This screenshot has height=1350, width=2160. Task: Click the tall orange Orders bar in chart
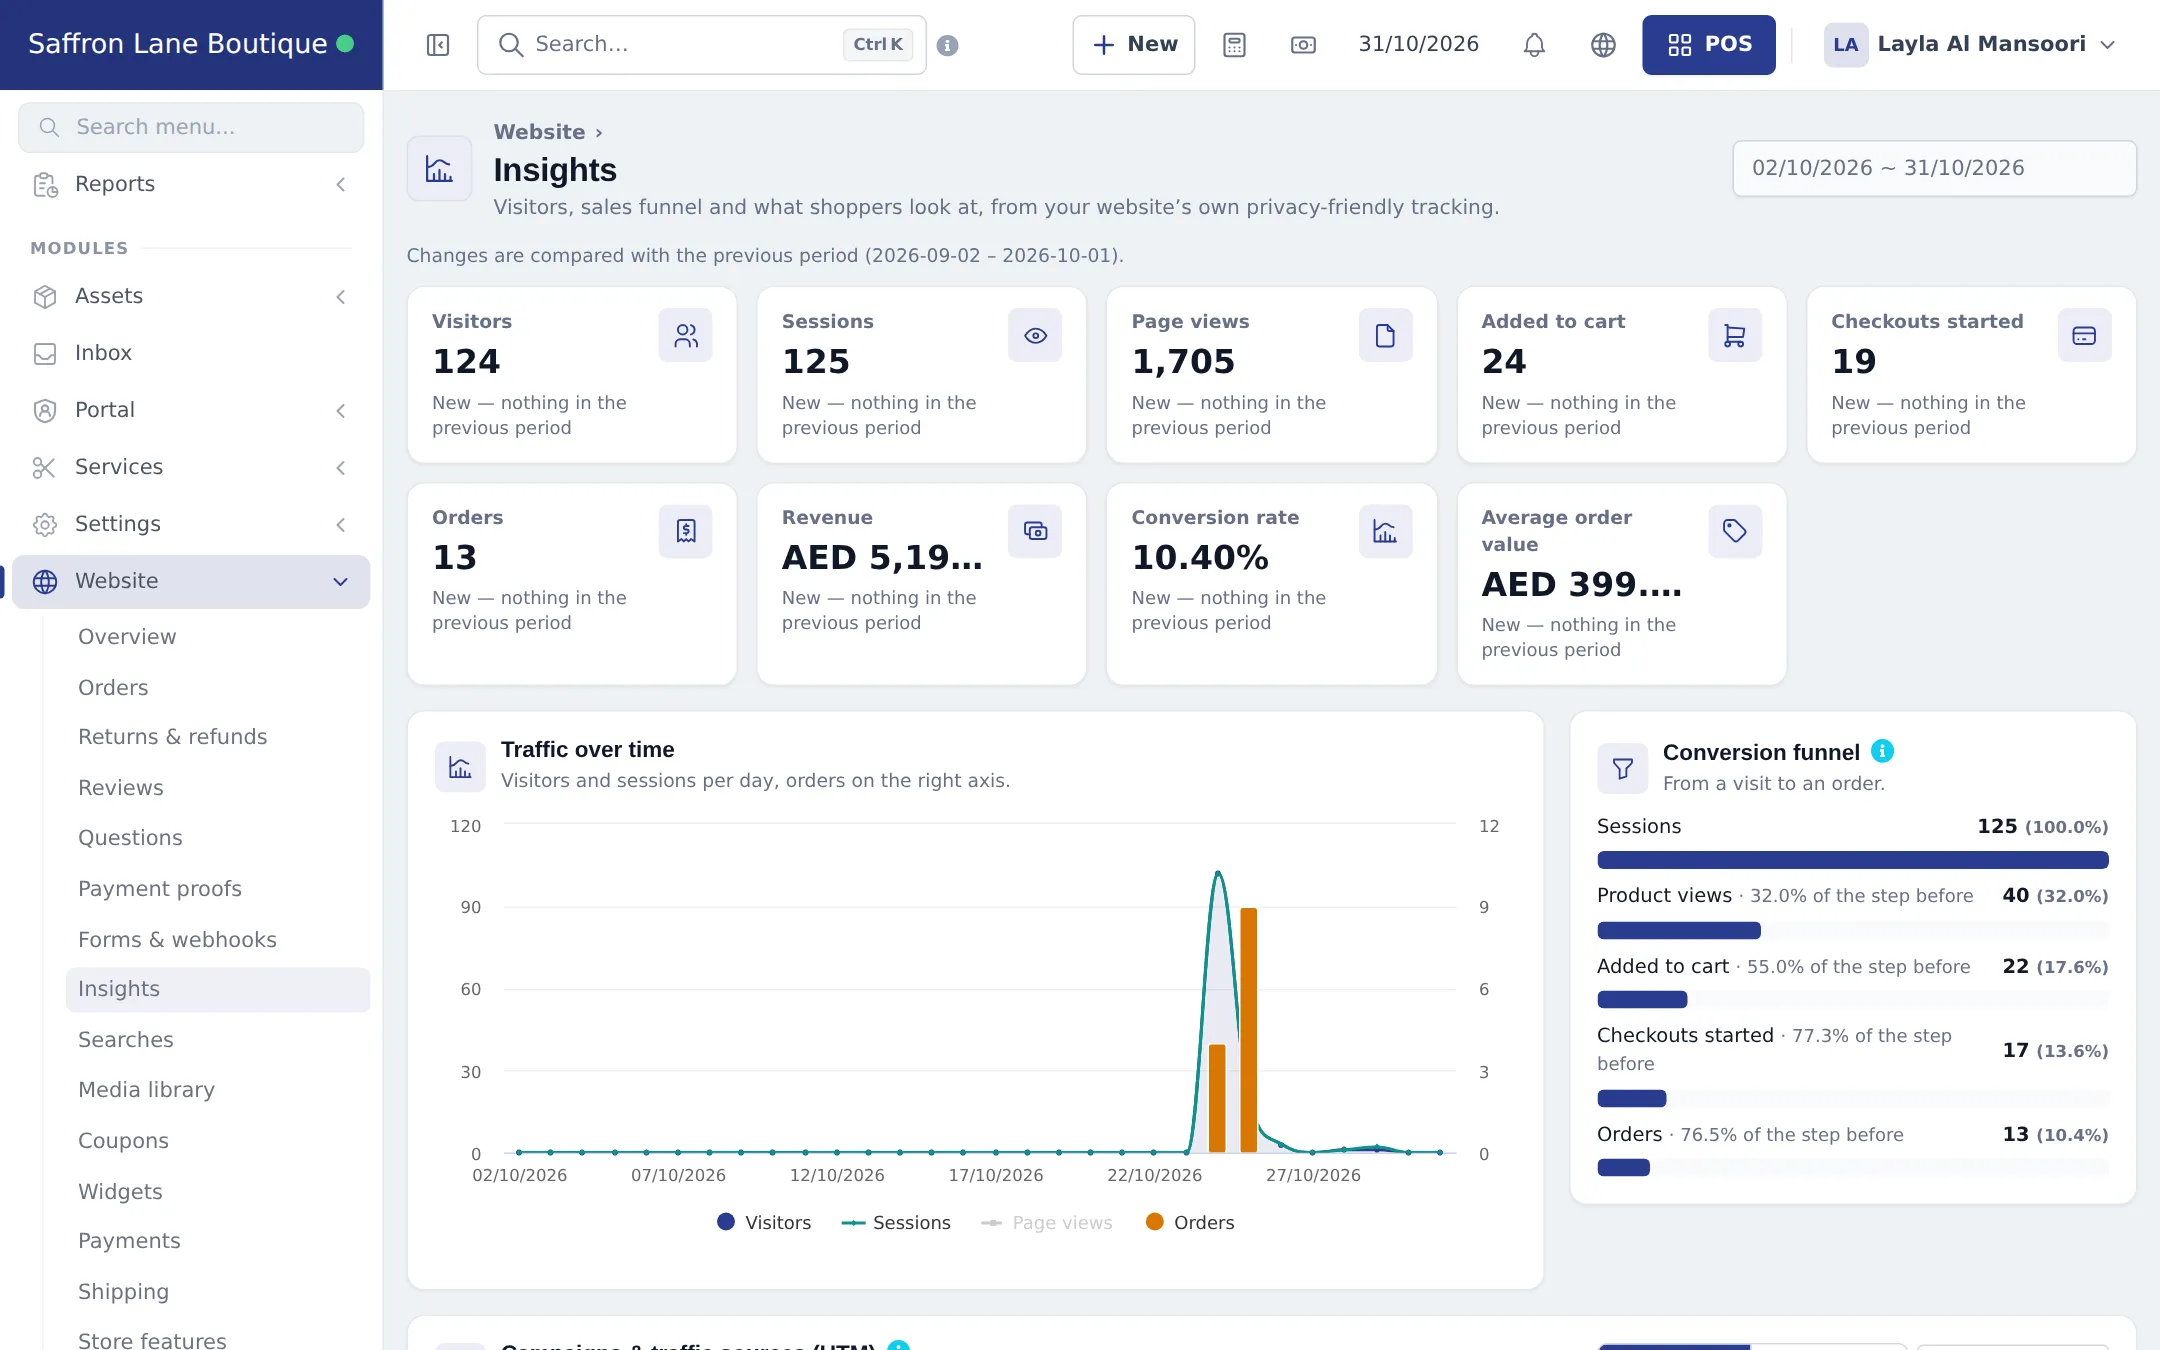pyautogui.click(x=1248, y=1030)
